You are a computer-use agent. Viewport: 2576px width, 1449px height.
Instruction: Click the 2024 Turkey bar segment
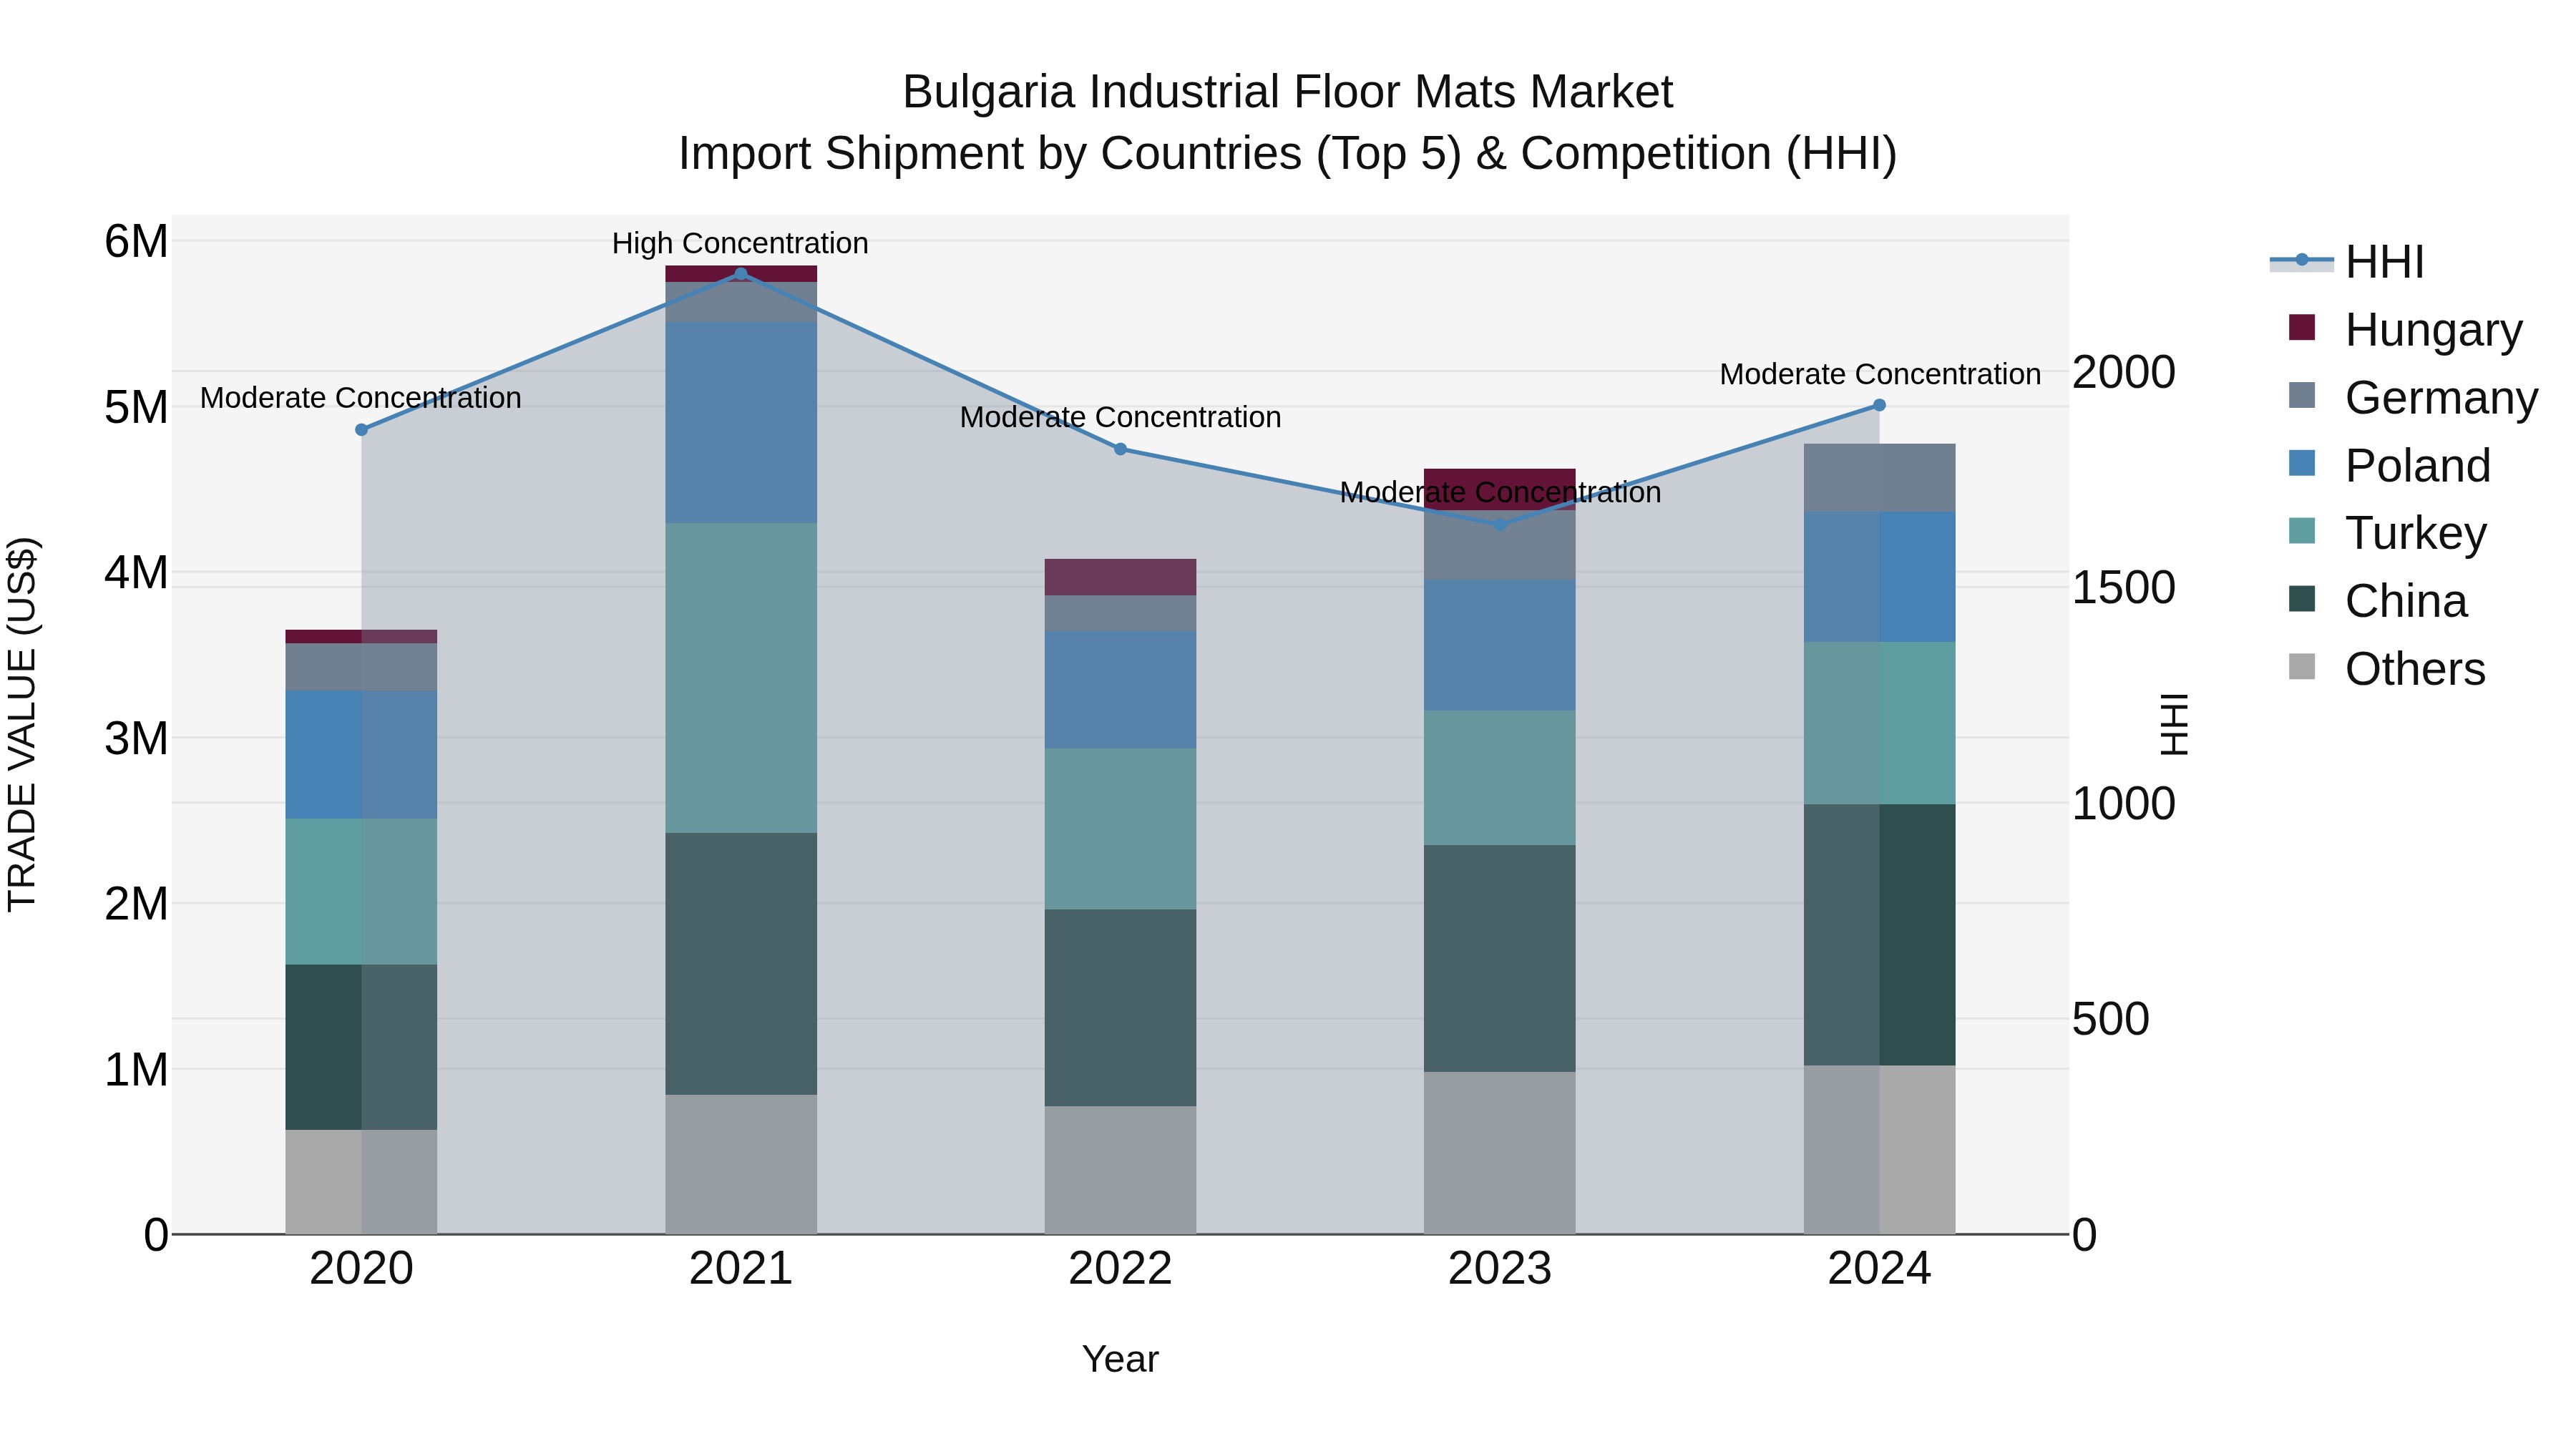[x=1879, y=724]
